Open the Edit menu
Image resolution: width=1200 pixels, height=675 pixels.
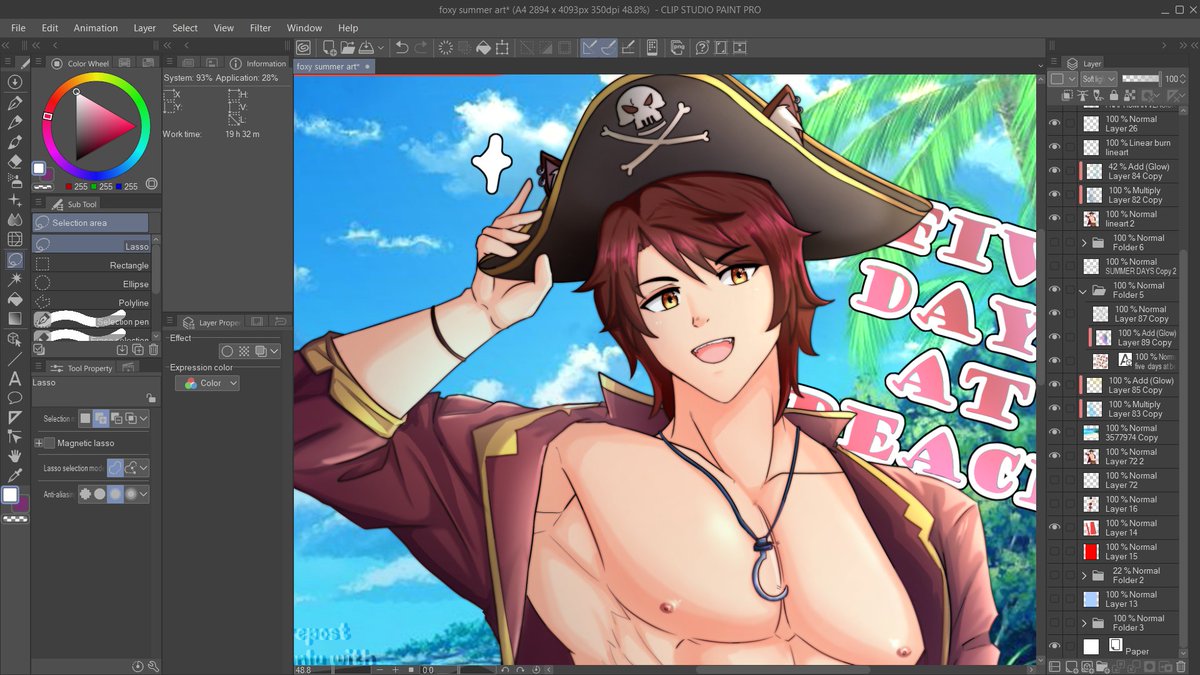coord(50,28)
